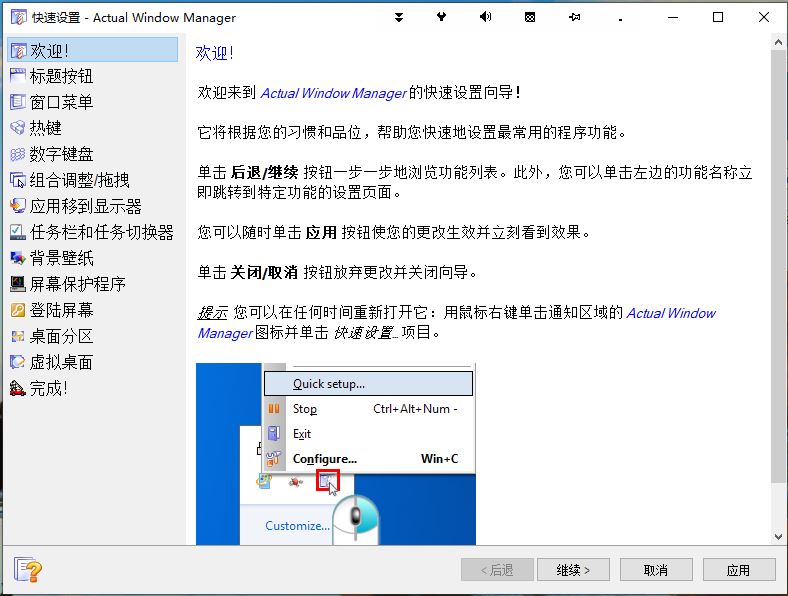Screen dimensions: 788x596
Task: Click the transparency title bar button
Action: [530, 18]
